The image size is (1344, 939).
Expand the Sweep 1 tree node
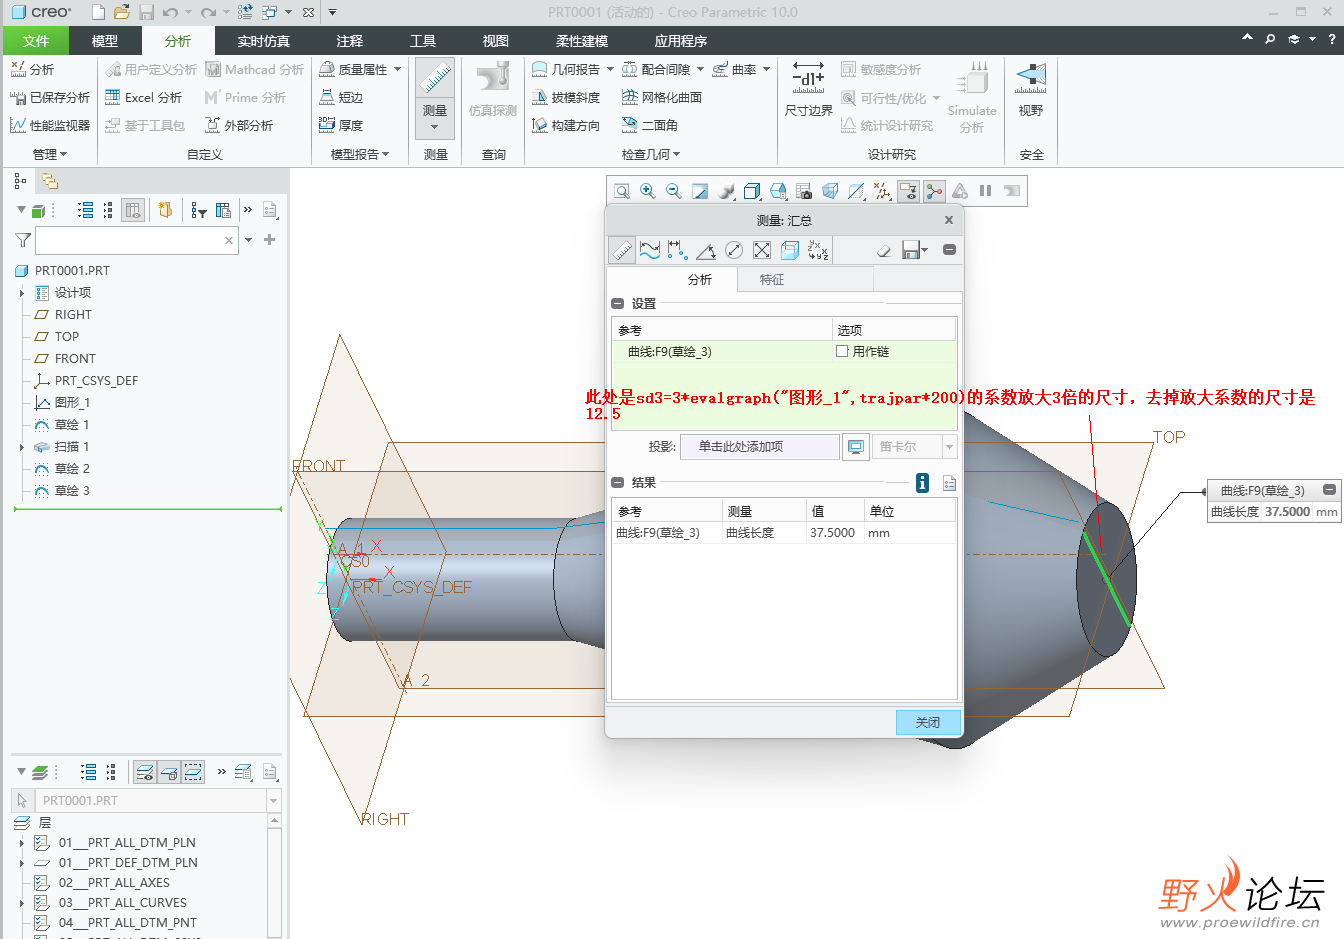click(x=22, y=447)
